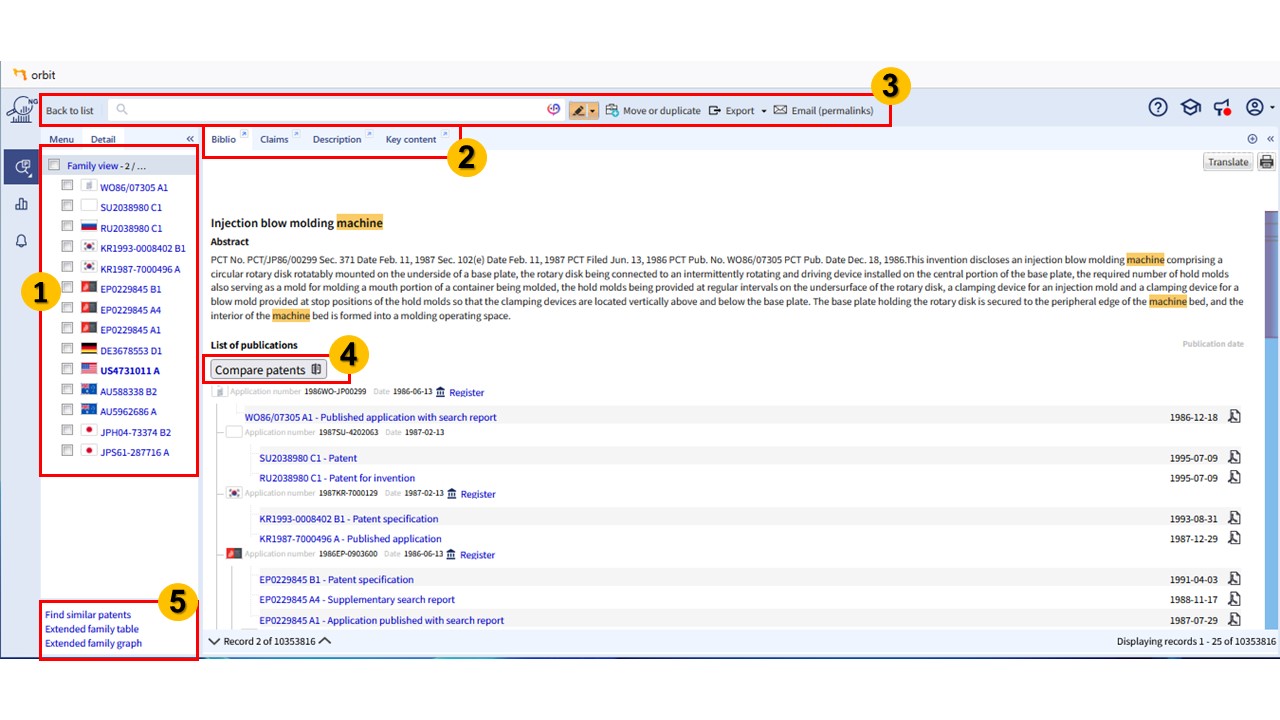Click the help question mark icon

1158,107
